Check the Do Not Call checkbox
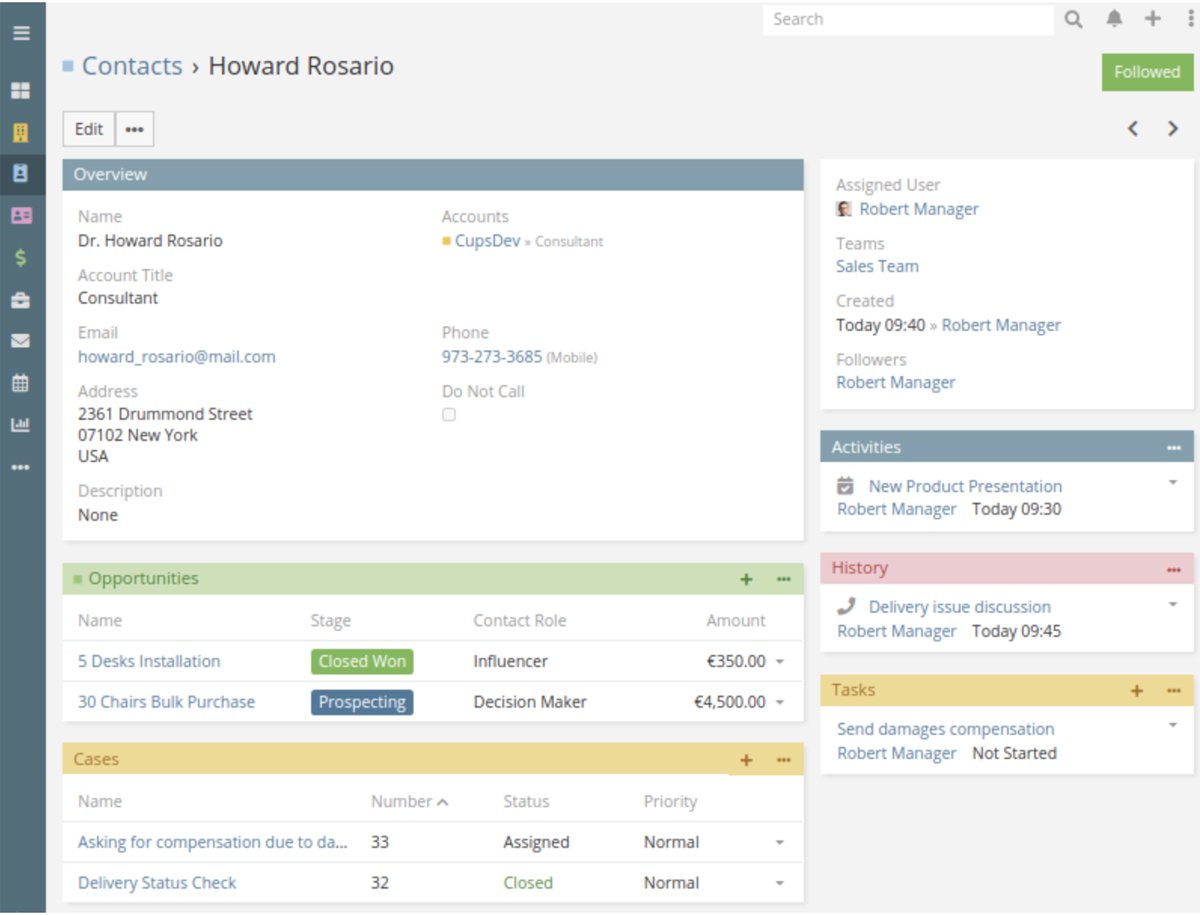 [x=448, y=414]
